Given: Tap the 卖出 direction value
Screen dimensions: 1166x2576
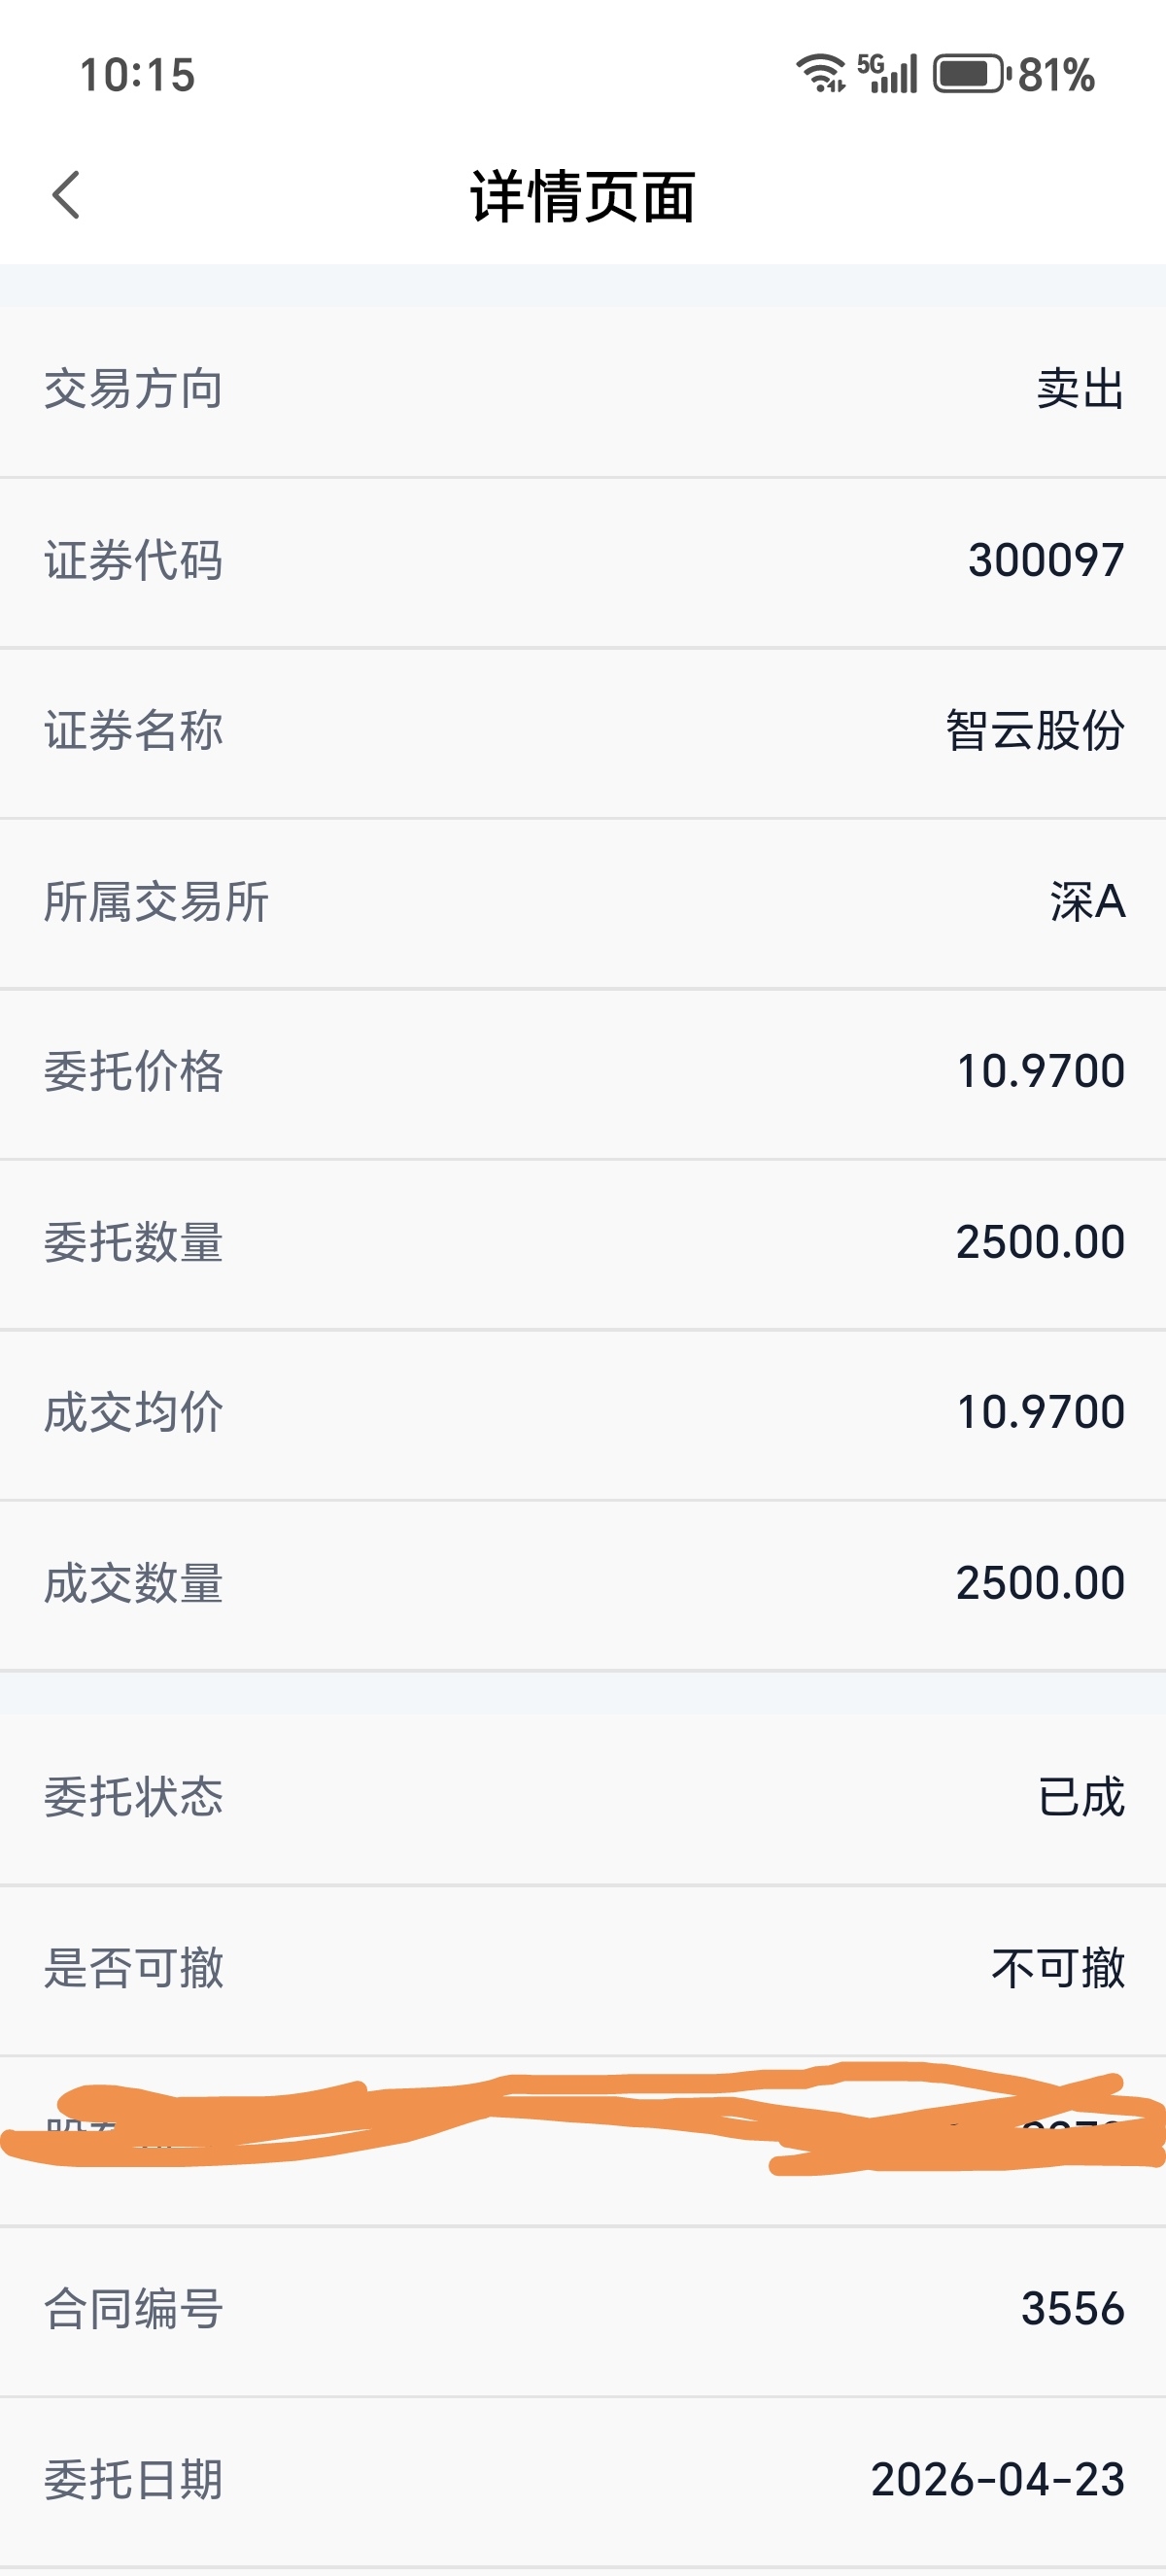Looking at the screenshot, I should tap(1080, 389).
